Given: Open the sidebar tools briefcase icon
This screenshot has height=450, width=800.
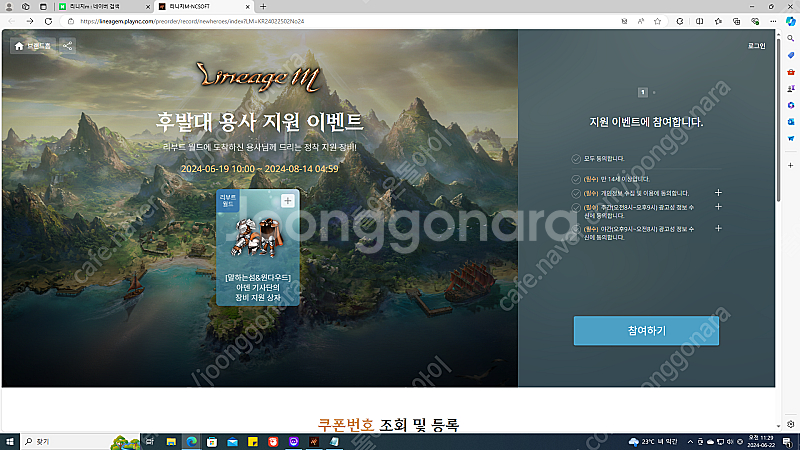Looking at the screenshot, I should click(791, 72).
